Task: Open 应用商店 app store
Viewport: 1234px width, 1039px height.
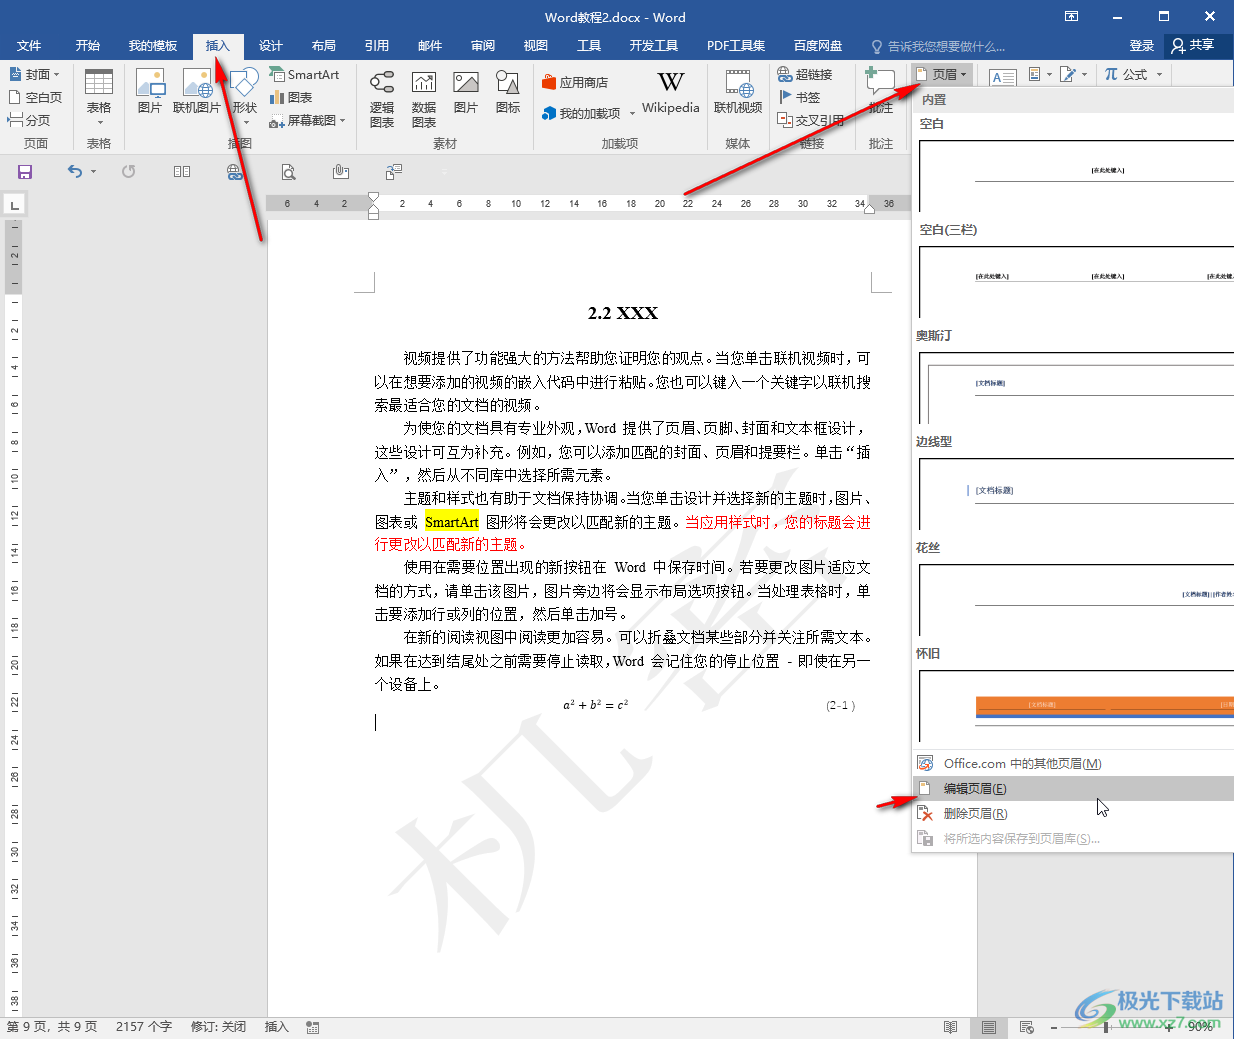Action: 575,83
